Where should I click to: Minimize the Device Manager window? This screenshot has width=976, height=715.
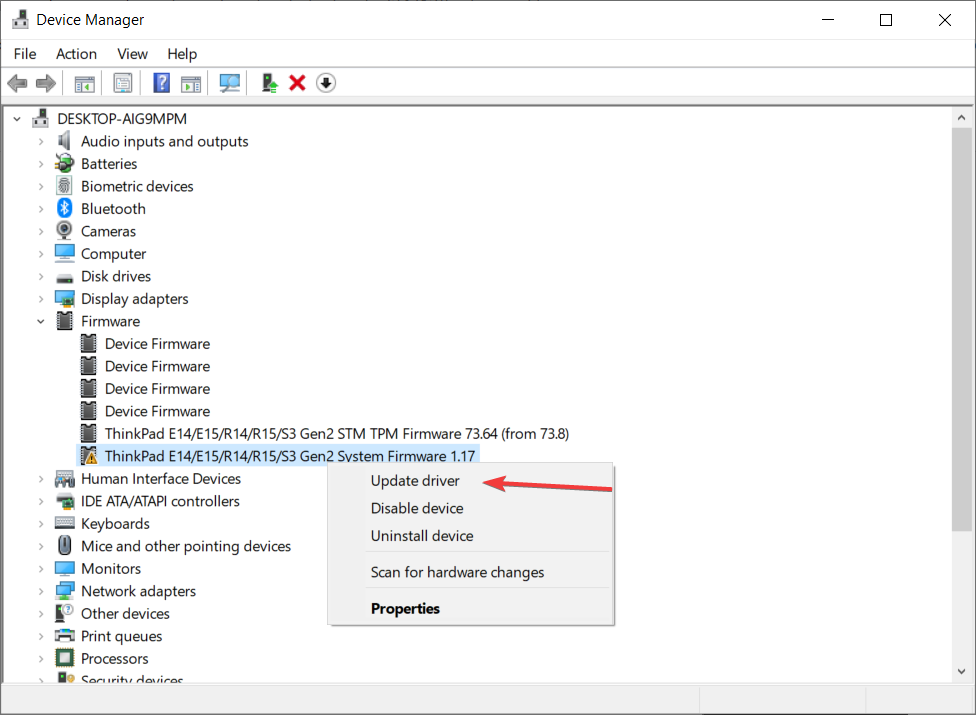pos(828,20)
